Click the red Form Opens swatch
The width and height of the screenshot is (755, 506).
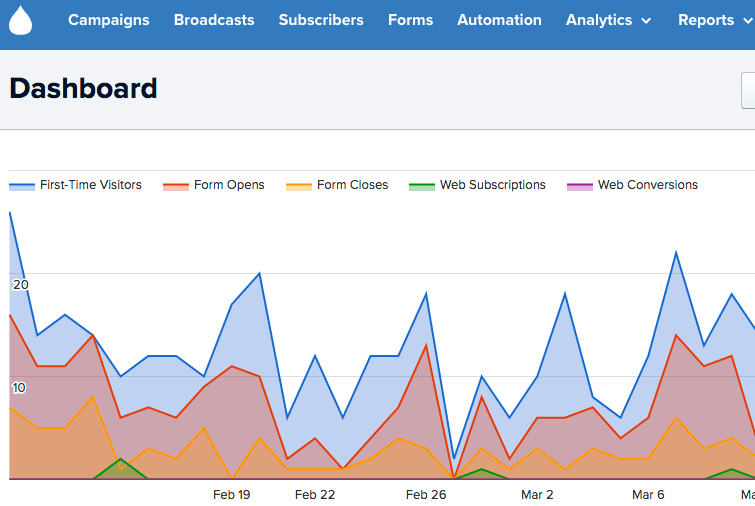[176, 186]
